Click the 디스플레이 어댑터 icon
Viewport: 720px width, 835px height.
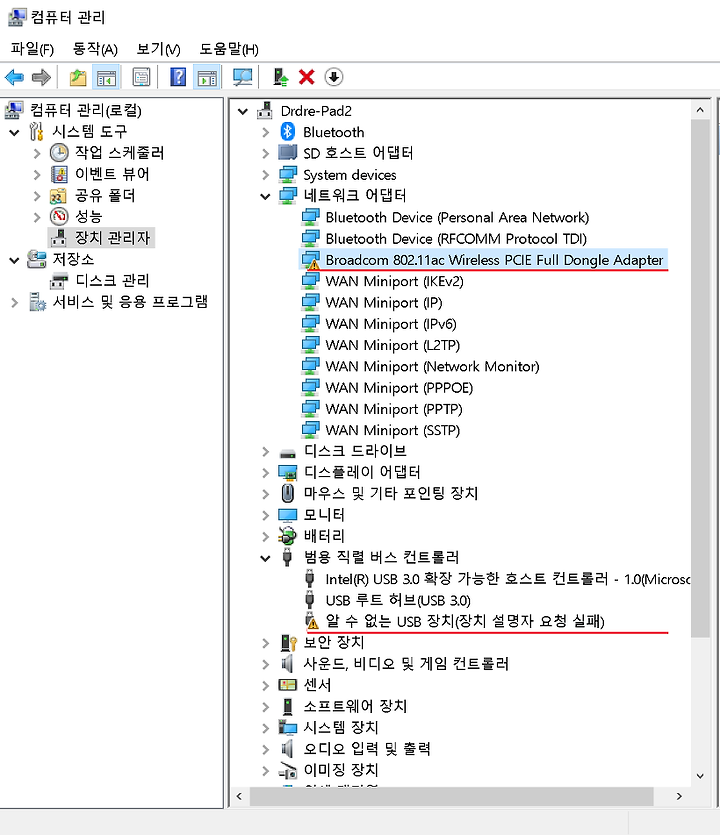point(288,472)
